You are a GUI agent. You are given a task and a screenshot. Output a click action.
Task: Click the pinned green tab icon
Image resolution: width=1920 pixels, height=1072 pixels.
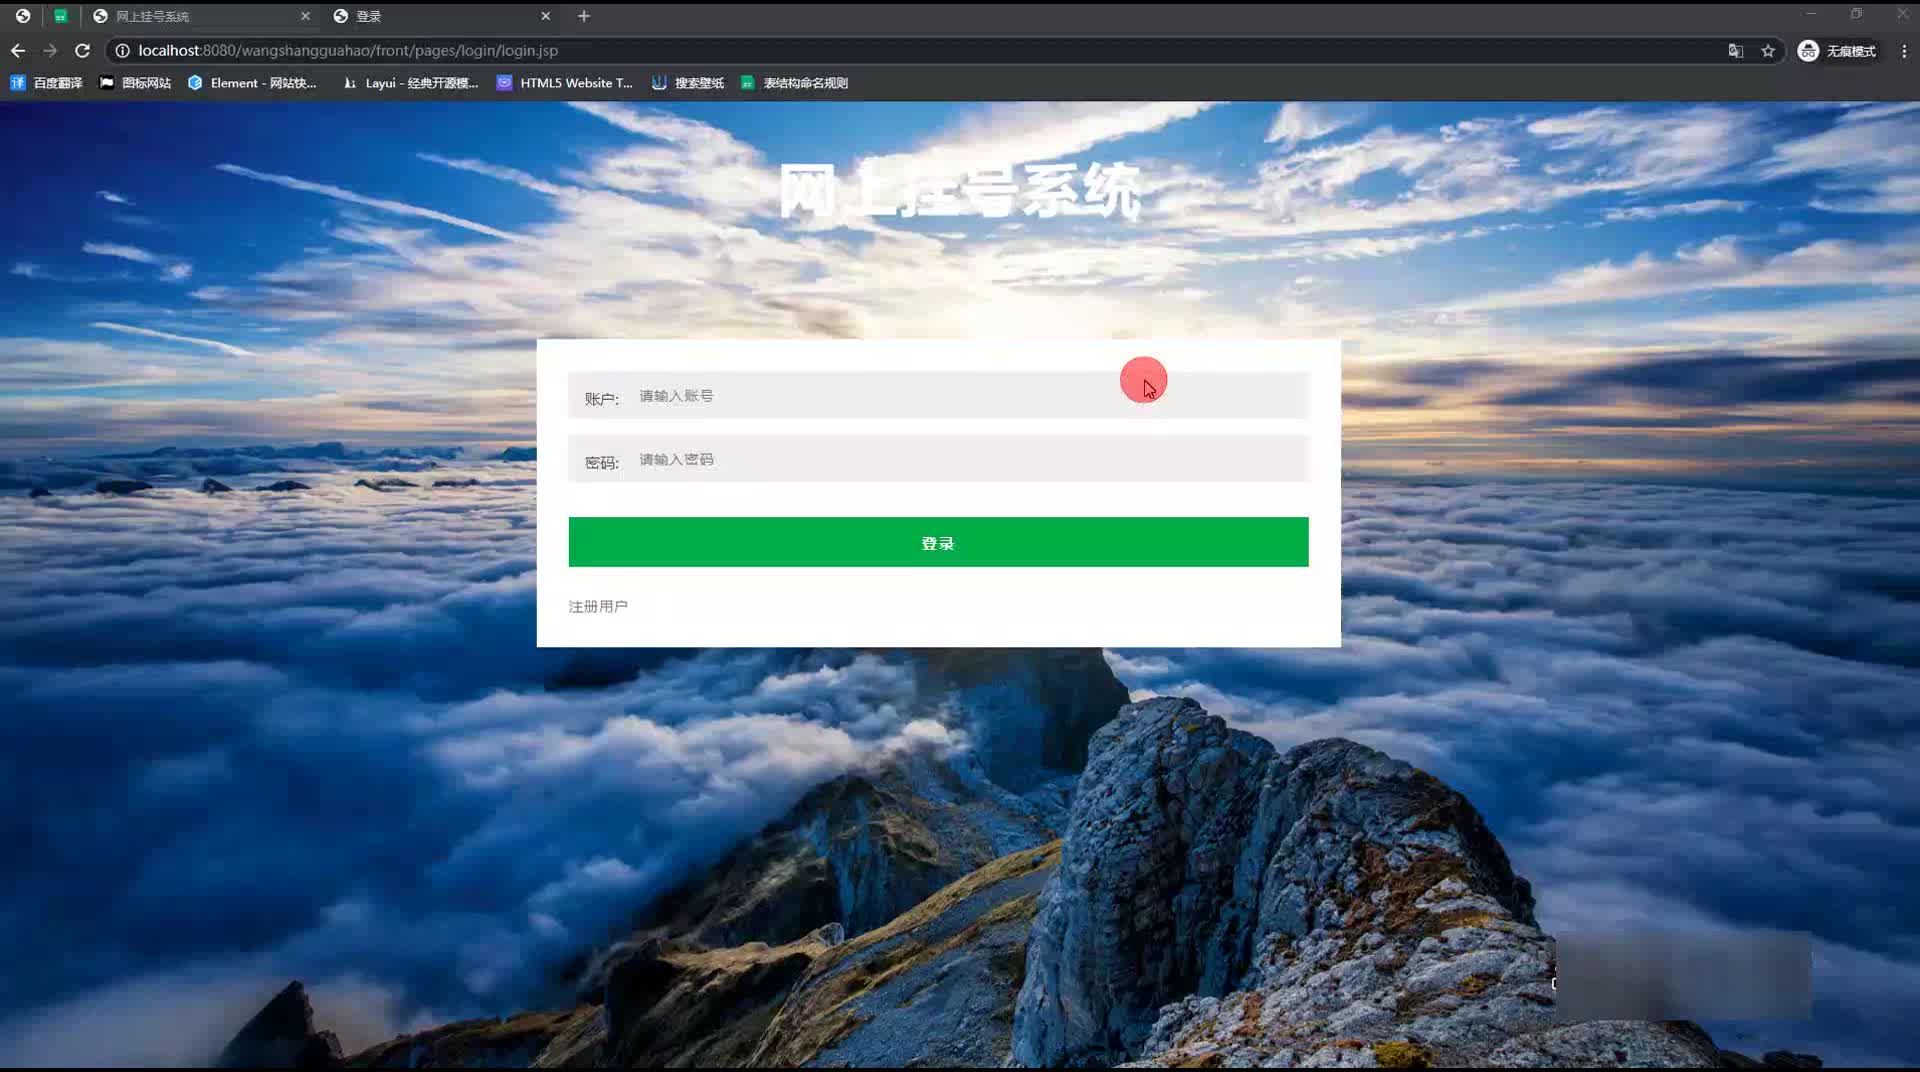(x=61, y=16)
